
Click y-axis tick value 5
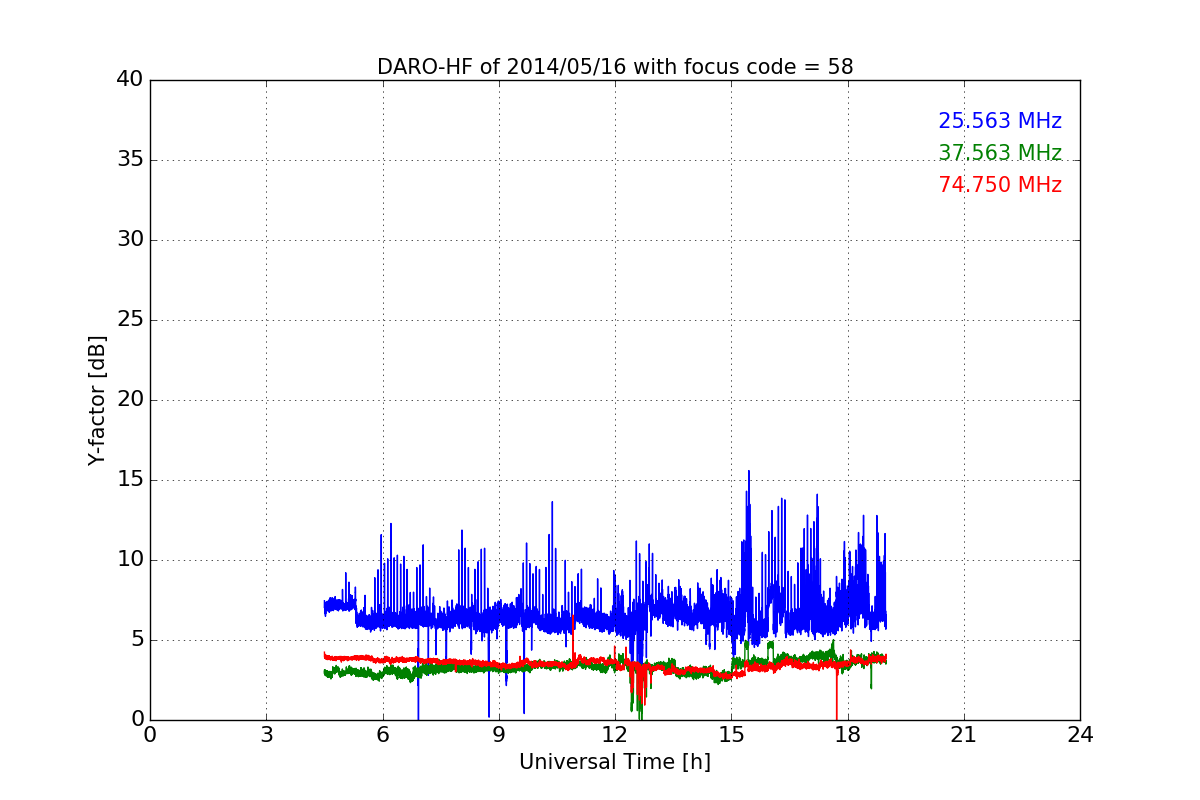click(x=137, y=640)
